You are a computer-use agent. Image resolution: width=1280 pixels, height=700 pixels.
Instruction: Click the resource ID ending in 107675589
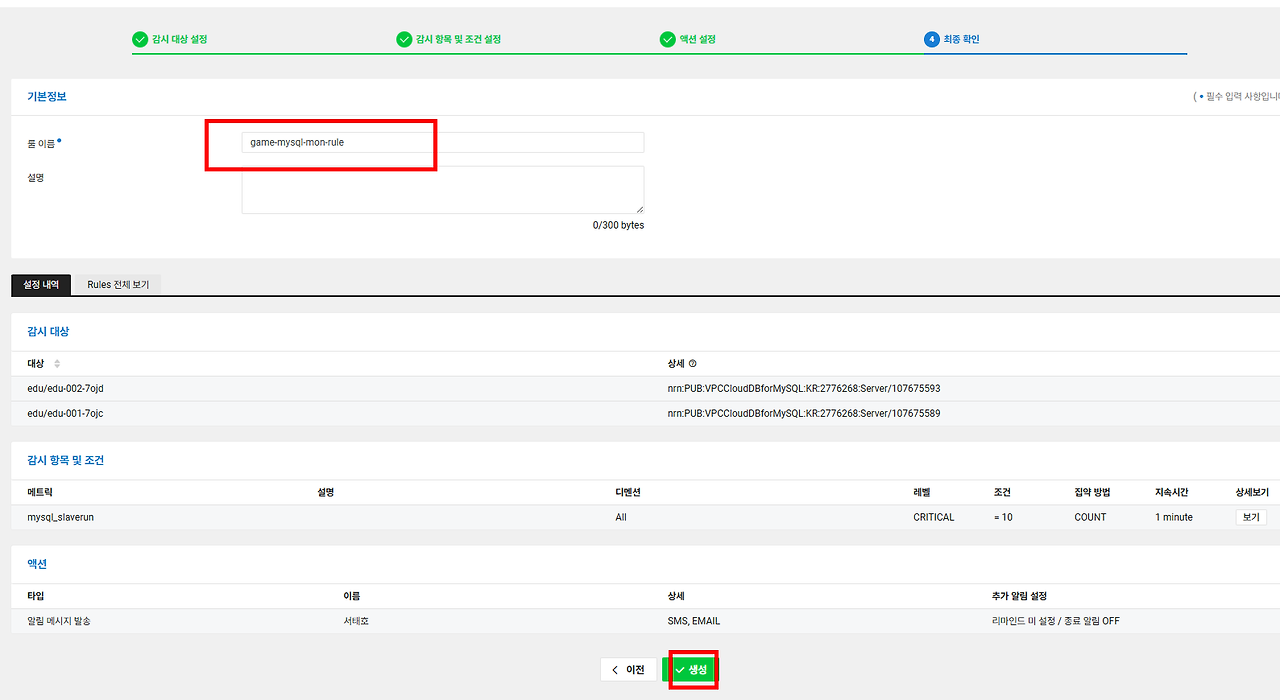[804, 413]
